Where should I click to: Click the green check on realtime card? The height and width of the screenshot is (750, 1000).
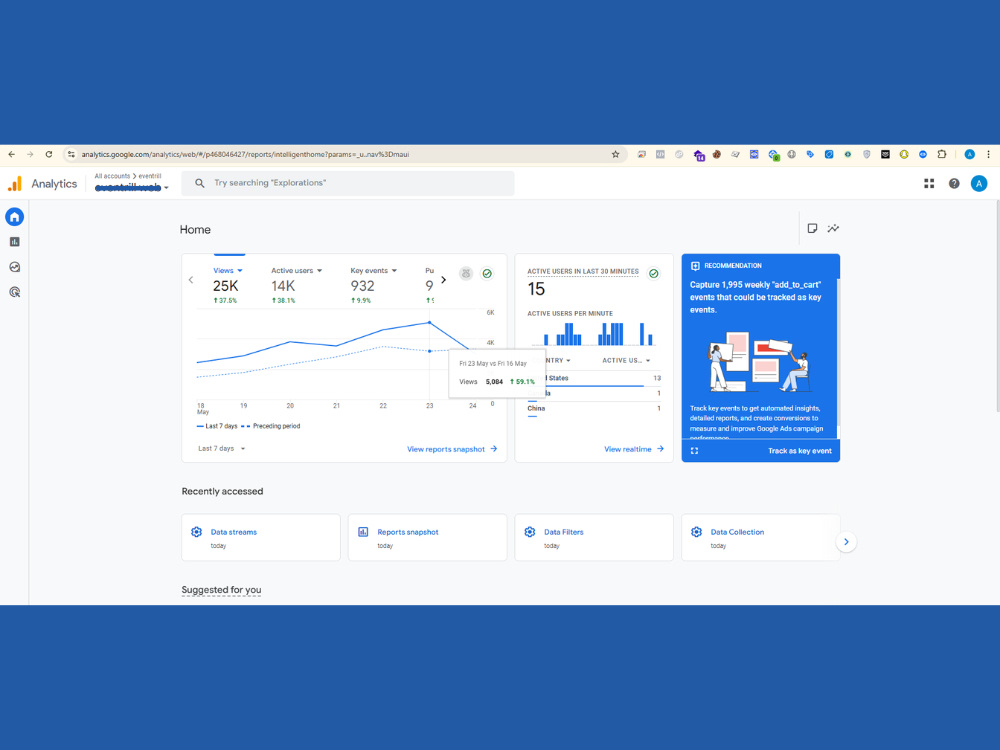pos(654,274)
